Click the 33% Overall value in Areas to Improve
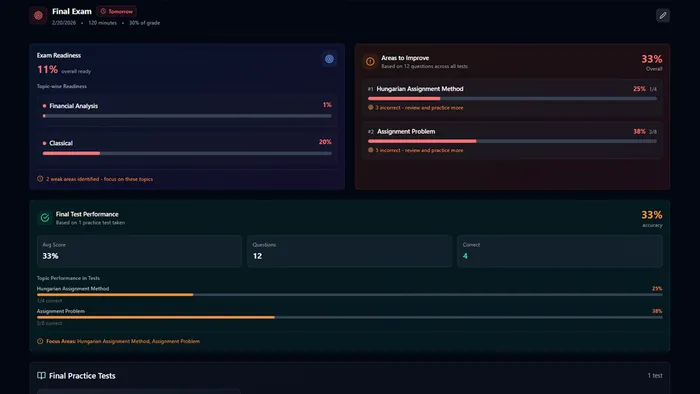The height and width of the screenshot is (394, 700). pyautogui.click(x=652, y=59)
